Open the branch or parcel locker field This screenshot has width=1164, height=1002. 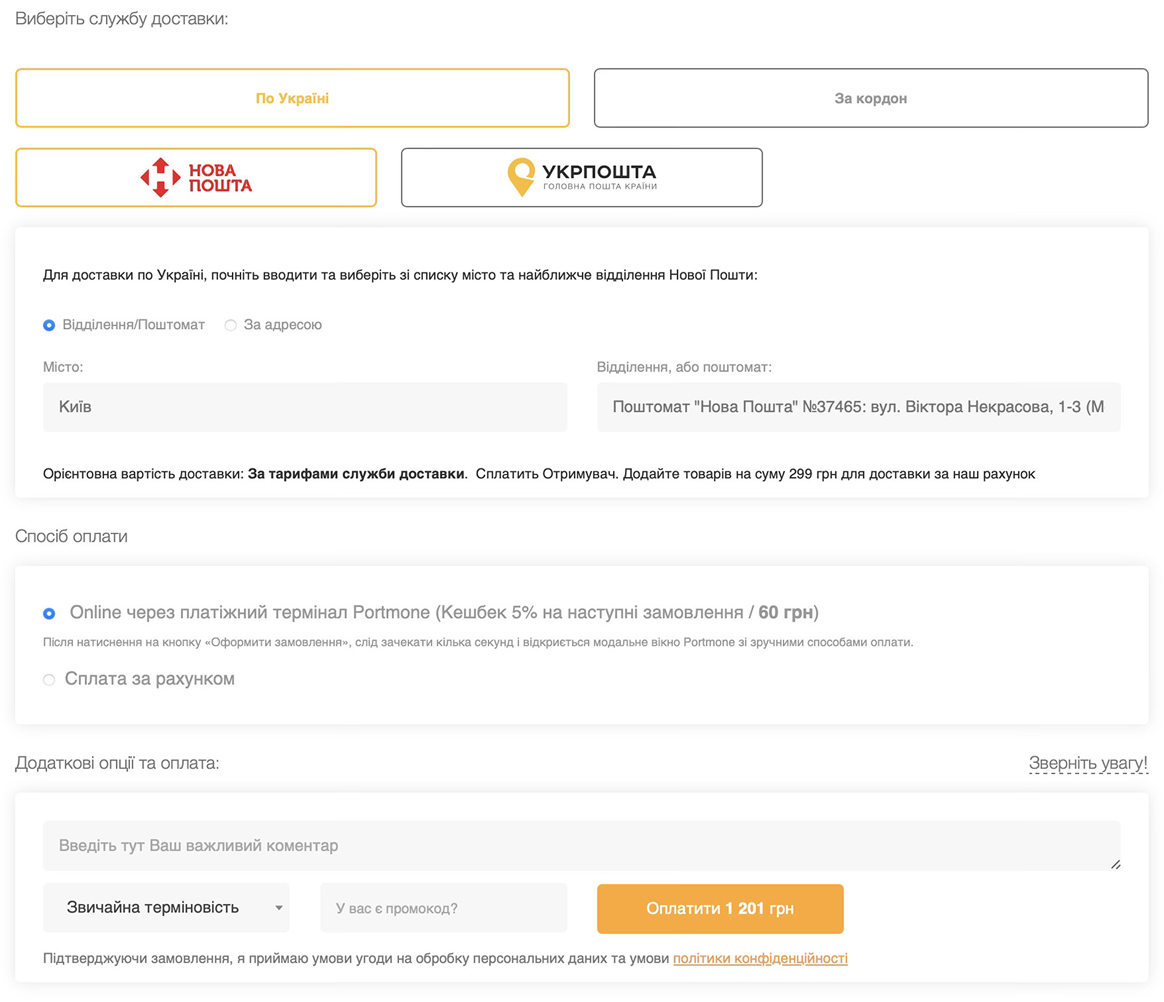pos(858,407)
